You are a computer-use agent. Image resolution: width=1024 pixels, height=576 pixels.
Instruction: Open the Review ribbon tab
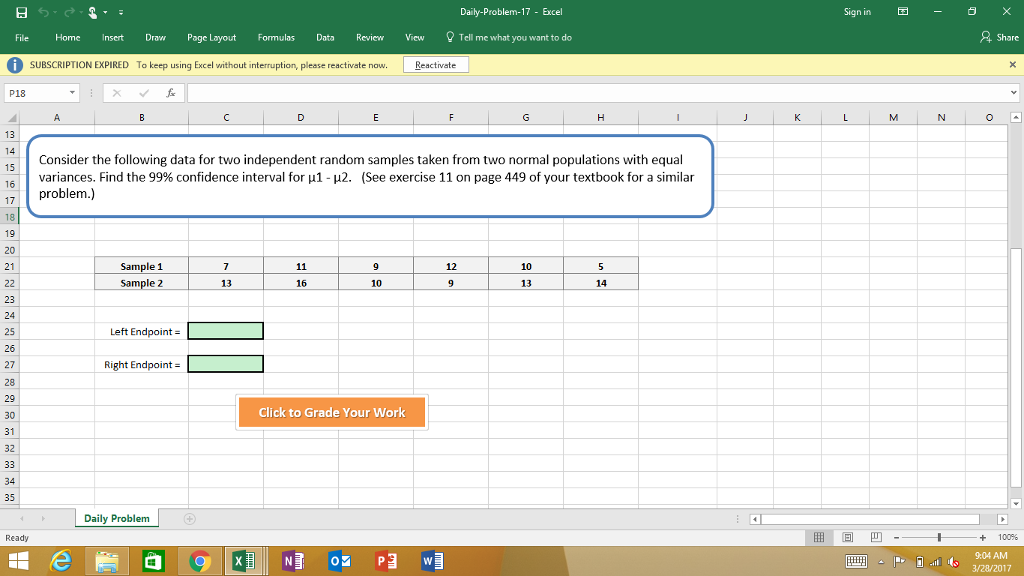369,37
